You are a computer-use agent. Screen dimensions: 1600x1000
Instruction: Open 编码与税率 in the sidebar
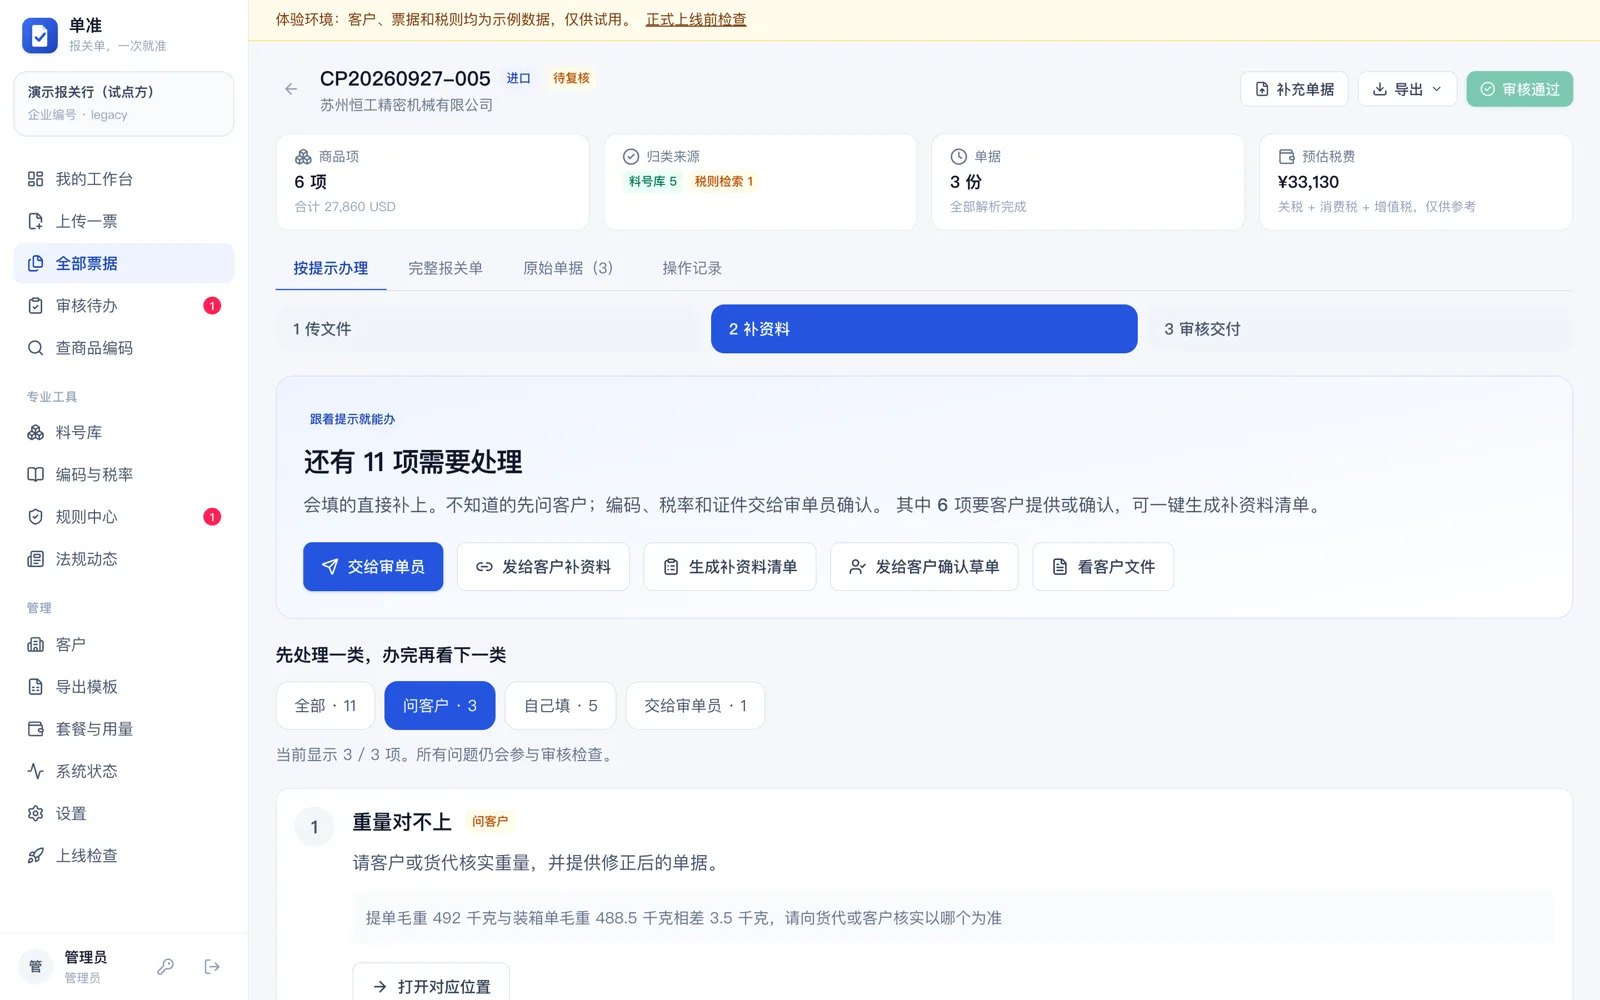point(124,474)
